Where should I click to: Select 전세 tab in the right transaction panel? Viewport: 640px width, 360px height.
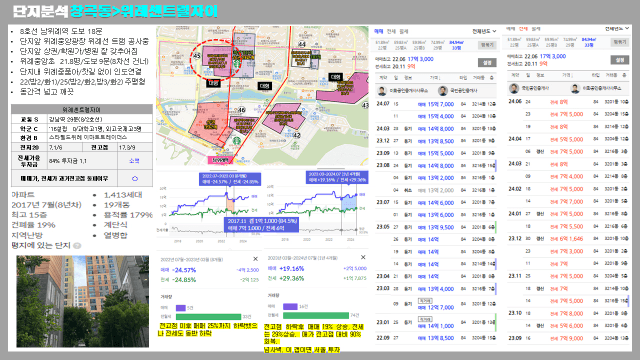click(x=523, y=29)
